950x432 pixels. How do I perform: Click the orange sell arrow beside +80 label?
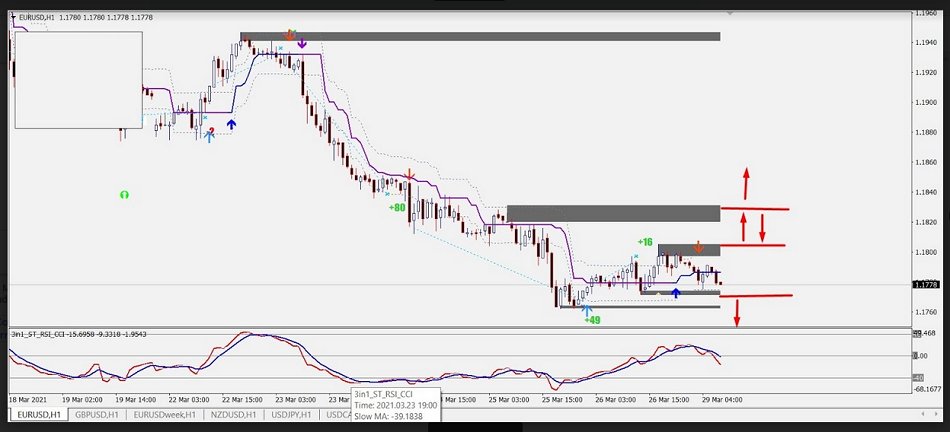(x=409, y=177)
